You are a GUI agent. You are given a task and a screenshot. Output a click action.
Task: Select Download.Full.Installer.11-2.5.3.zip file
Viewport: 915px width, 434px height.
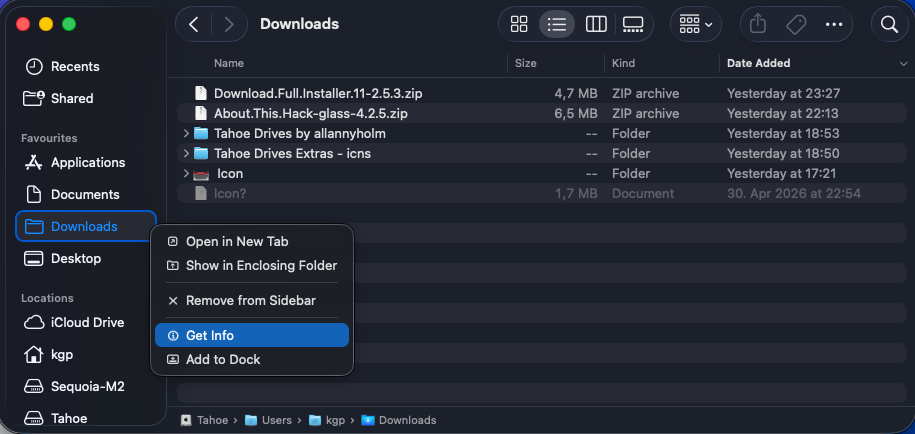pyautogui.click(x=542, y=93)
